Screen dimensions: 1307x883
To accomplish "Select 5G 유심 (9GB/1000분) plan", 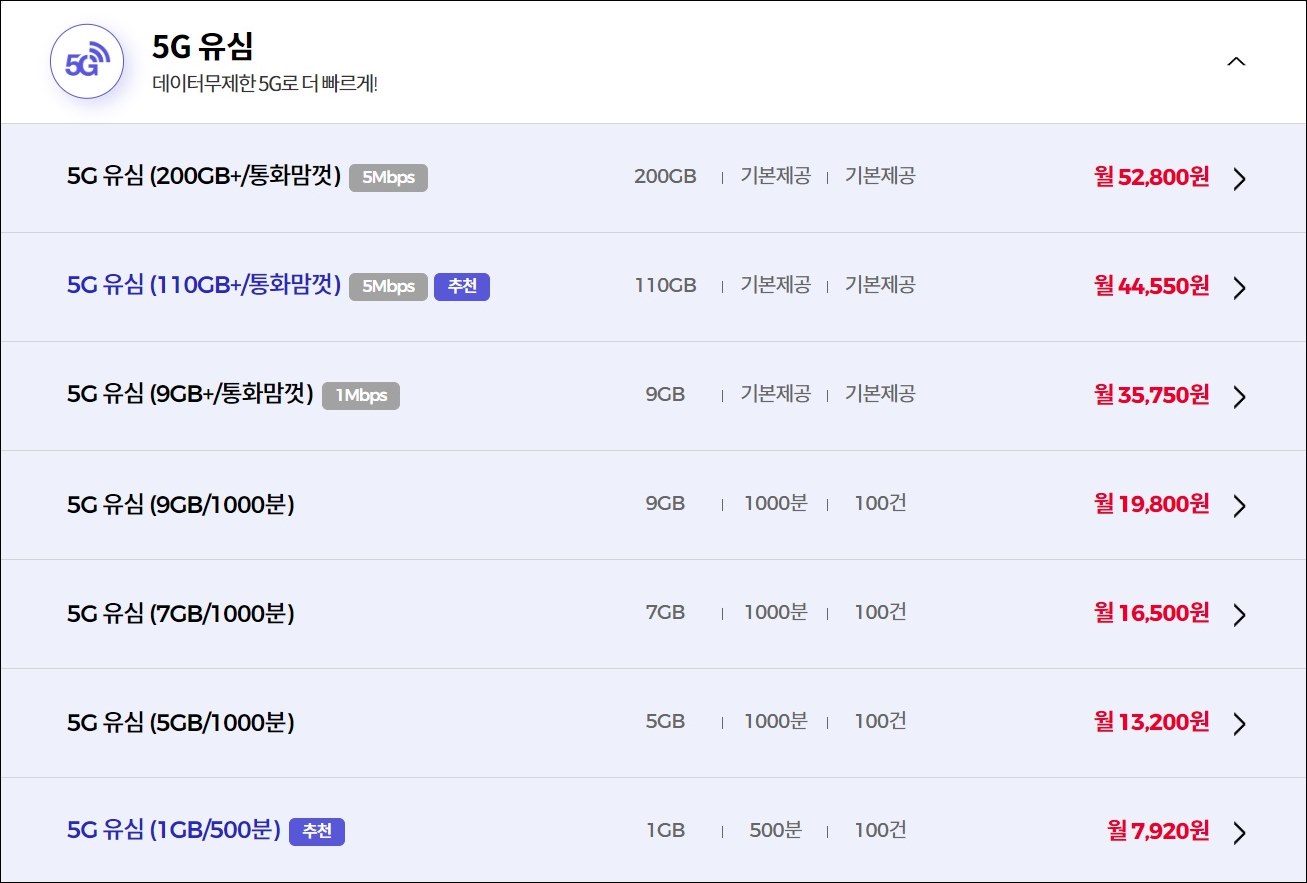I will point(181,504).
